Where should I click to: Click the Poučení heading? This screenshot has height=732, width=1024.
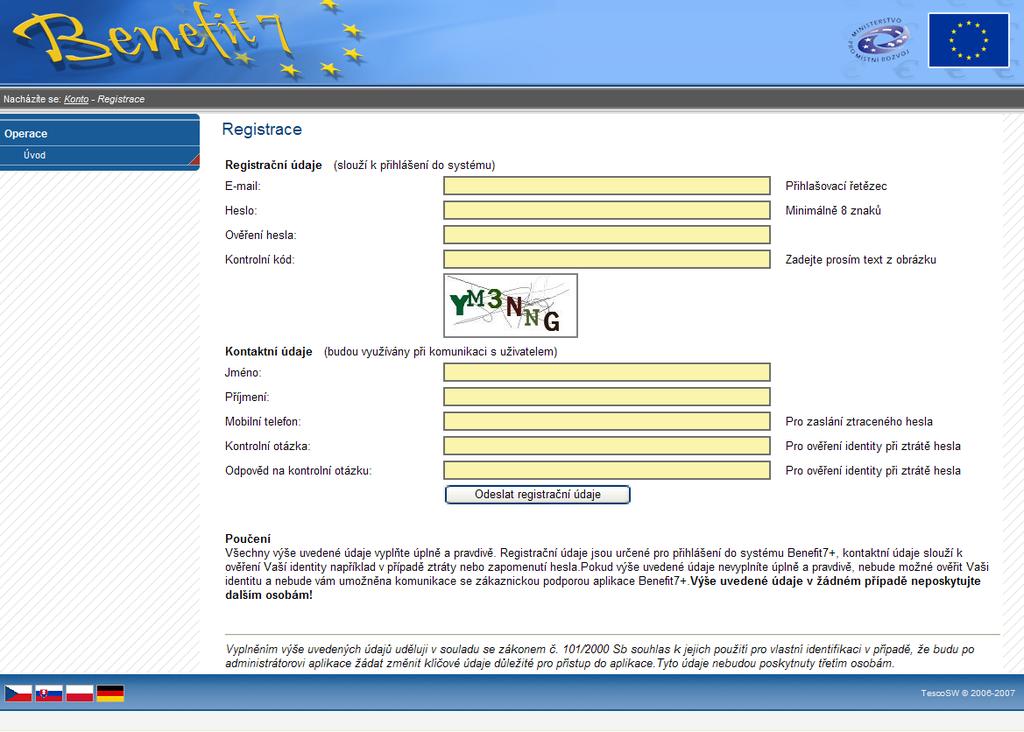[x=248, y=539]
